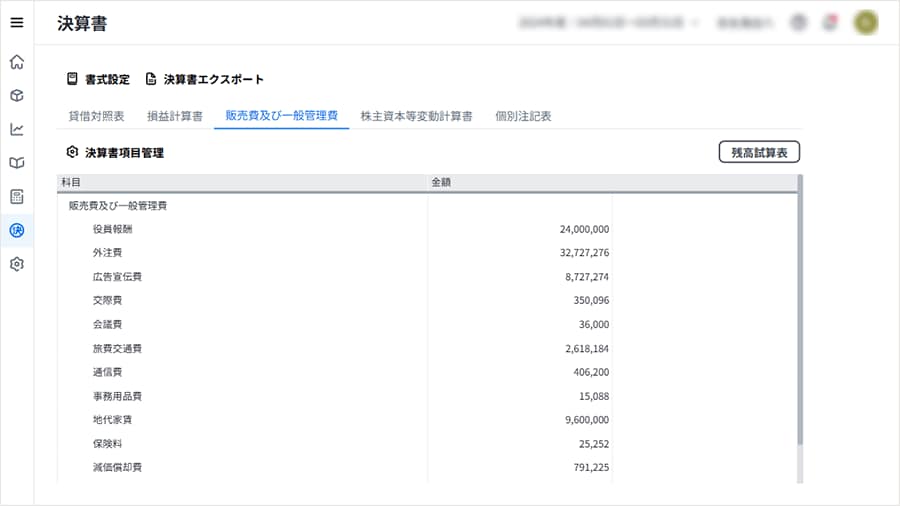Viewport: 900px width, 506px height.
Task: Open the hamburger menu in the sidebar
Action: point(17,23)
